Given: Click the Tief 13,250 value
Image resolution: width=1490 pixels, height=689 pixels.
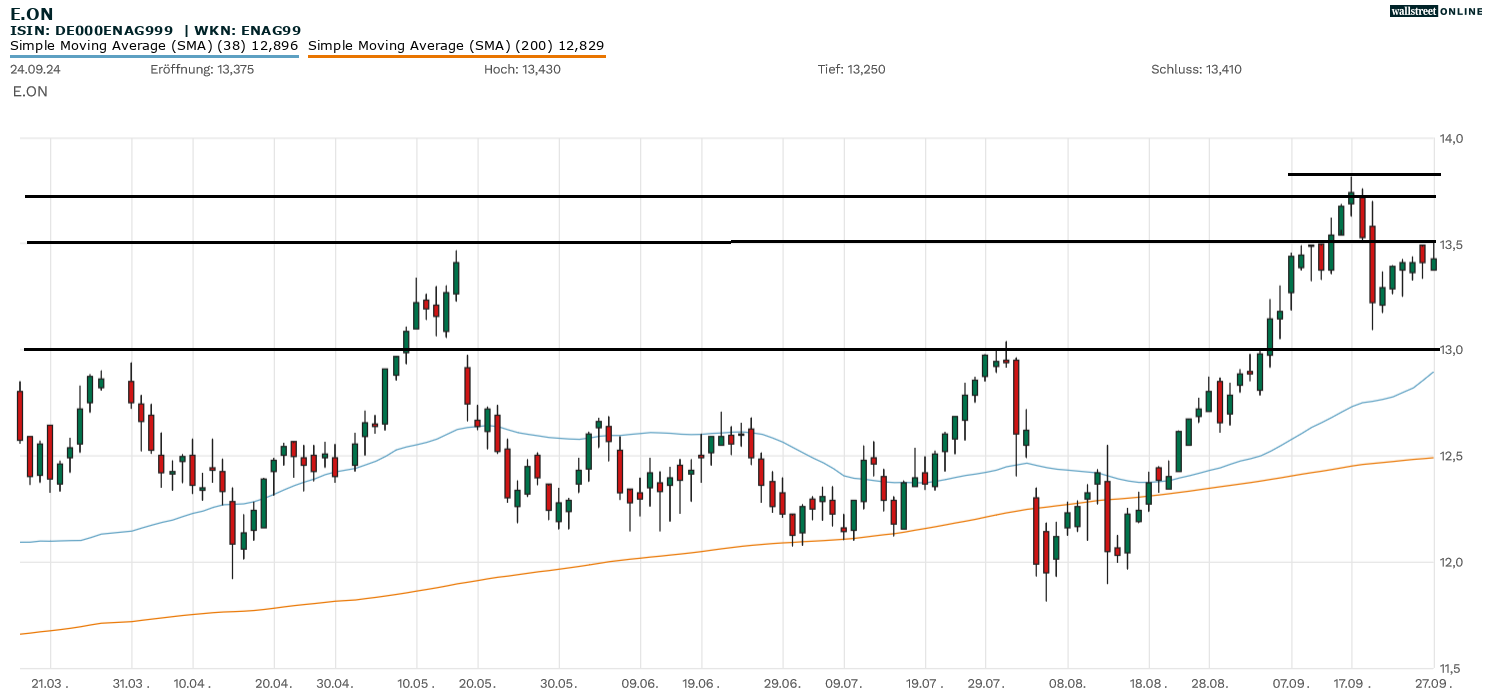Looking at the screenshot, I should tap(851, 69).
